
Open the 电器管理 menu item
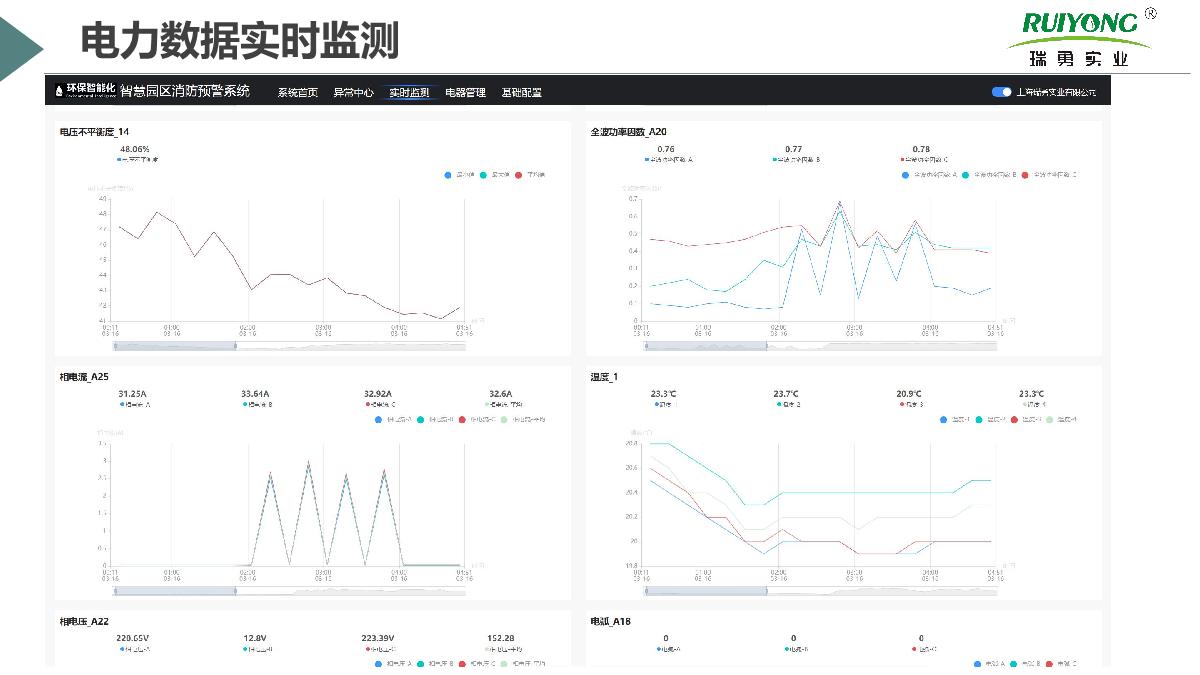tap(466, 92)
